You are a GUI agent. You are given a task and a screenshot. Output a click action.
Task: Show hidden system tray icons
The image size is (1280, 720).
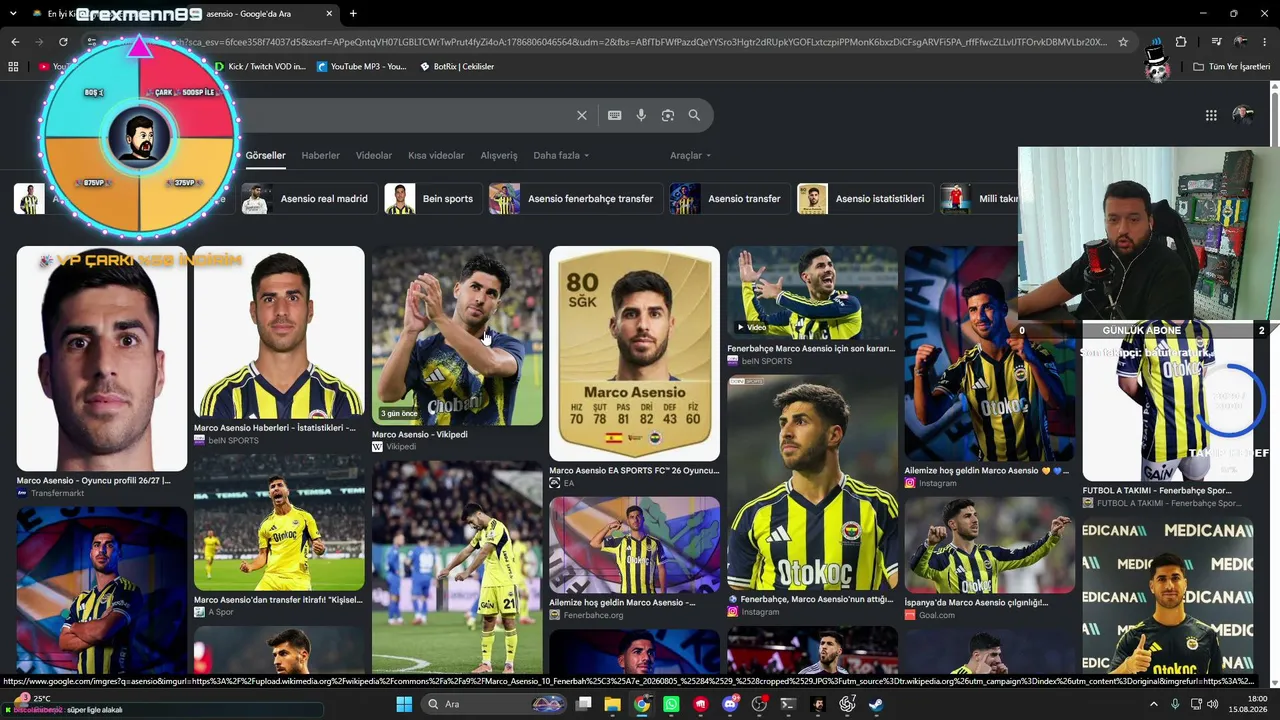1153,704
